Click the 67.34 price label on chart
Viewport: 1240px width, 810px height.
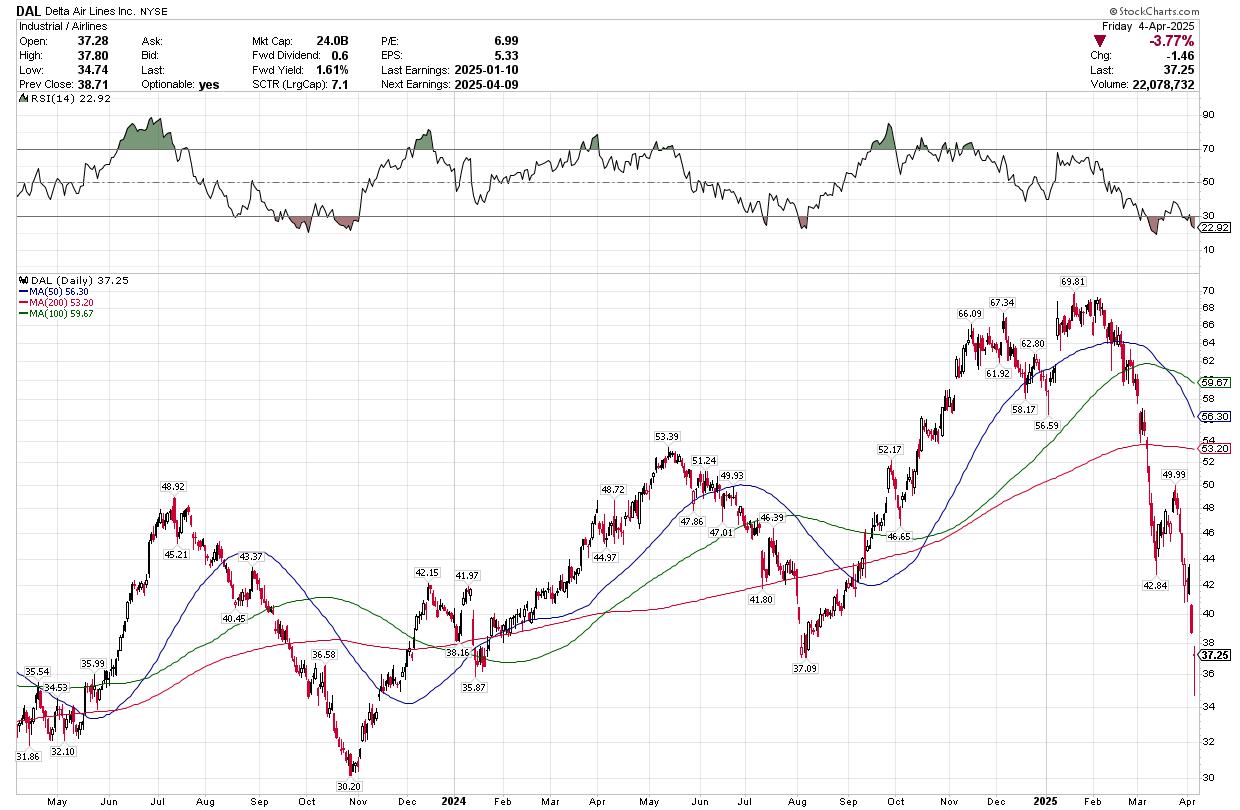(1002, 302)
